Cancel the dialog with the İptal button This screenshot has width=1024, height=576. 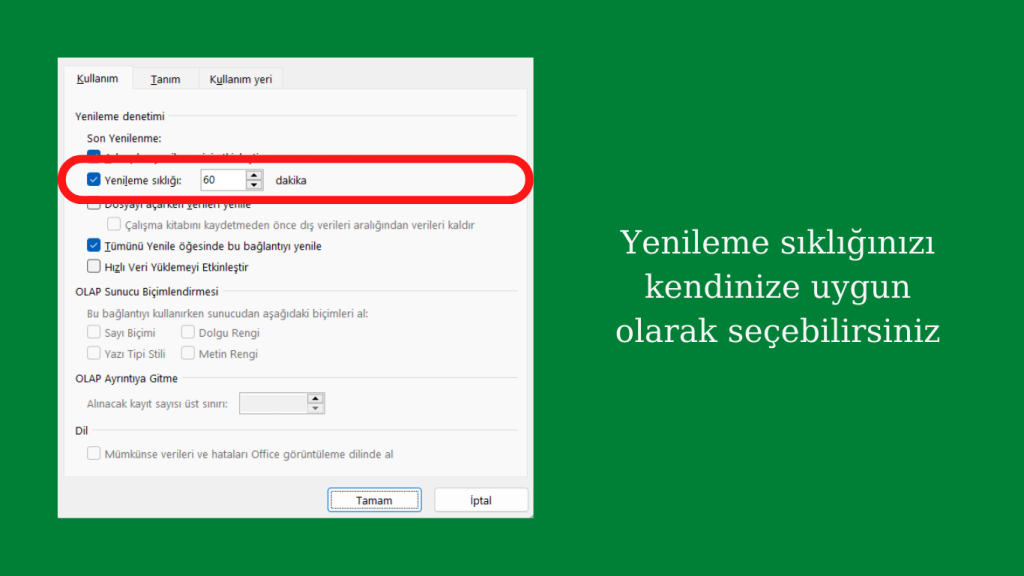[481, 500]
